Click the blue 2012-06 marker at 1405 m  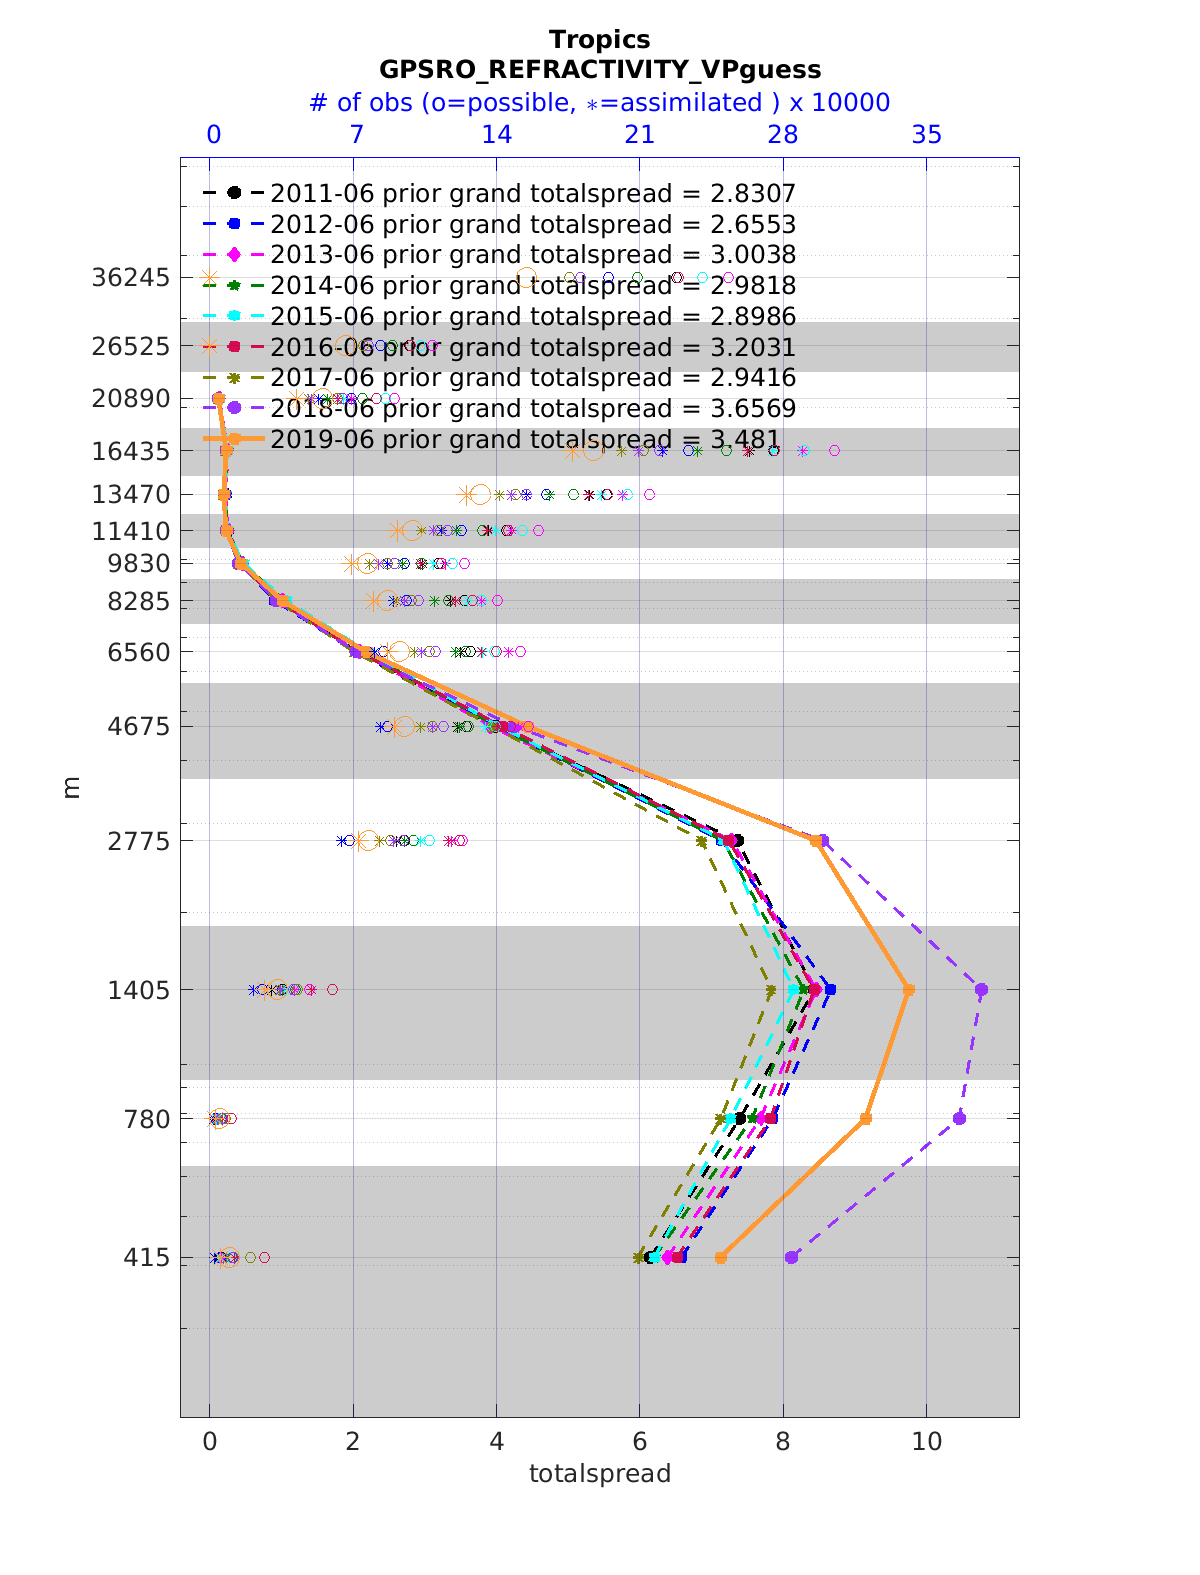pos(830,989)
